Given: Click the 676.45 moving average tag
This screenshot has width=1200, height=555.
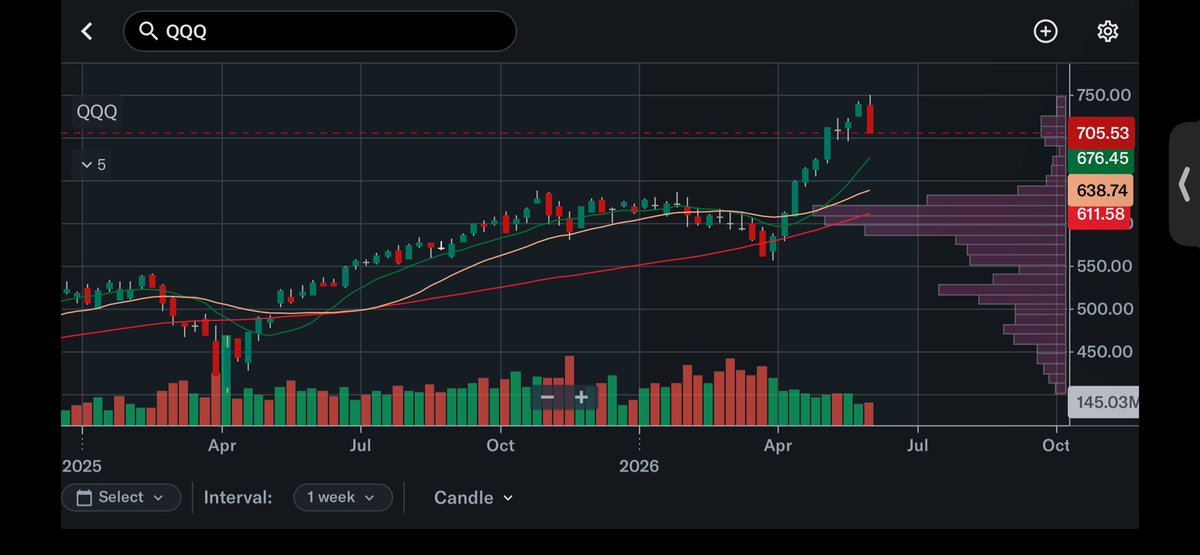Looking at the screenshot, I should pos(1101,158).
